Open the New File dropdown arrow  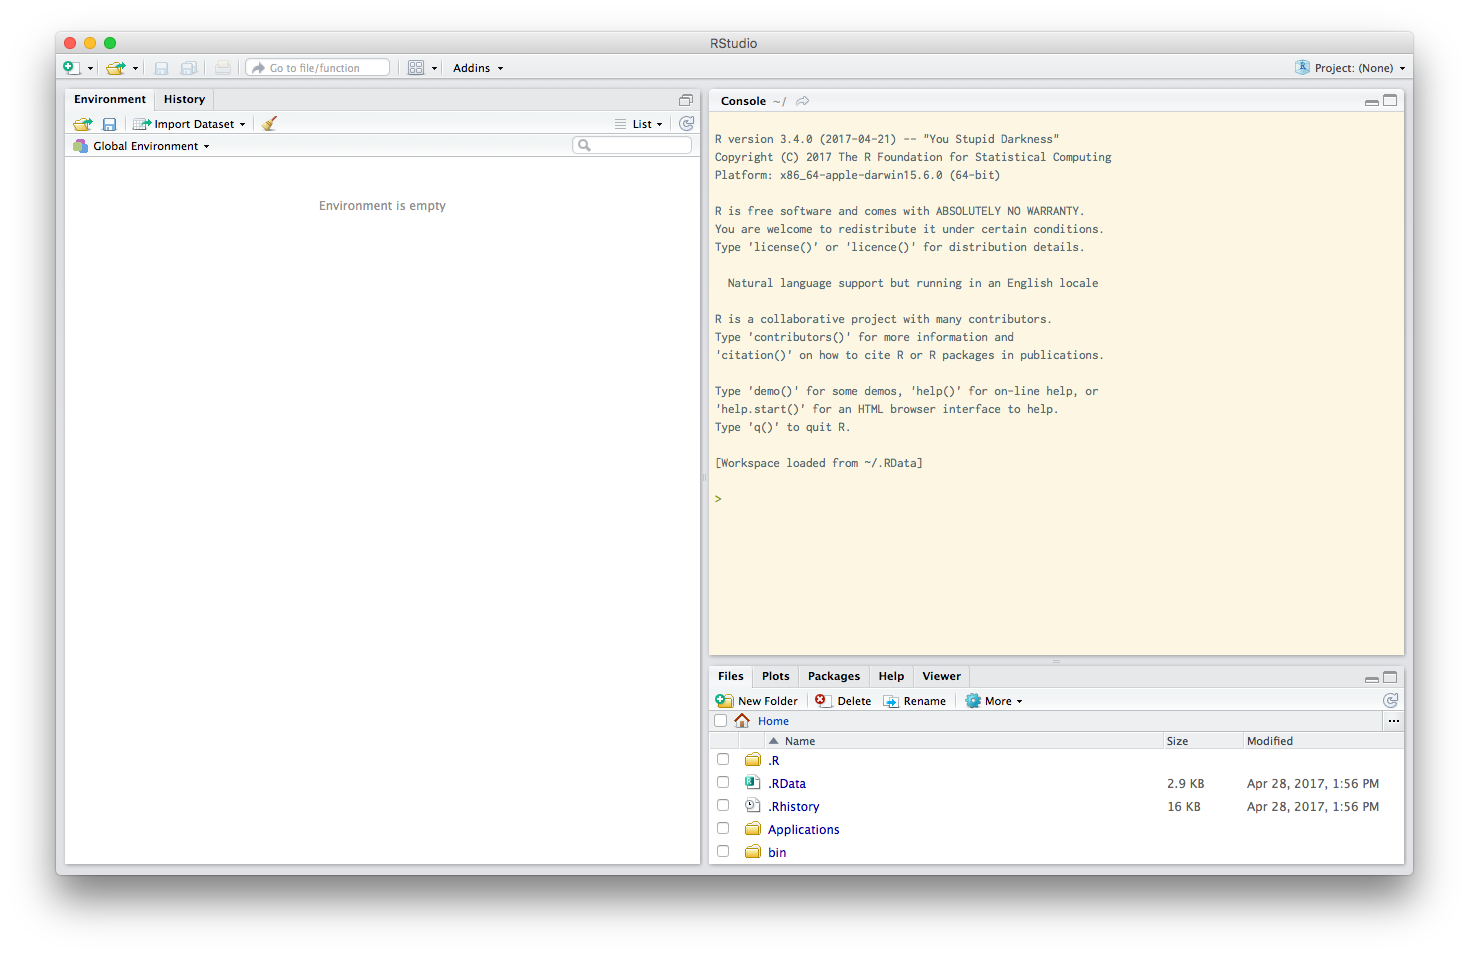90,69
